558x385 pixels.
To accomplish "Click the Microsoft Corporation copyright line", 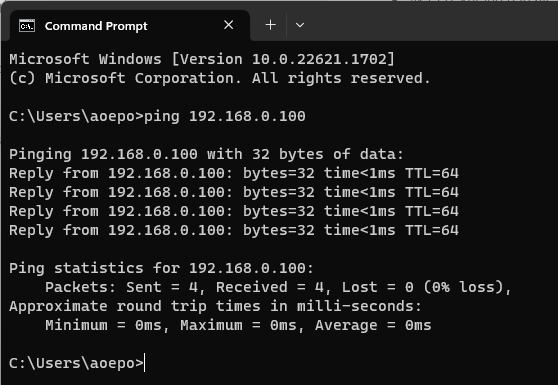I will (220, 78).
